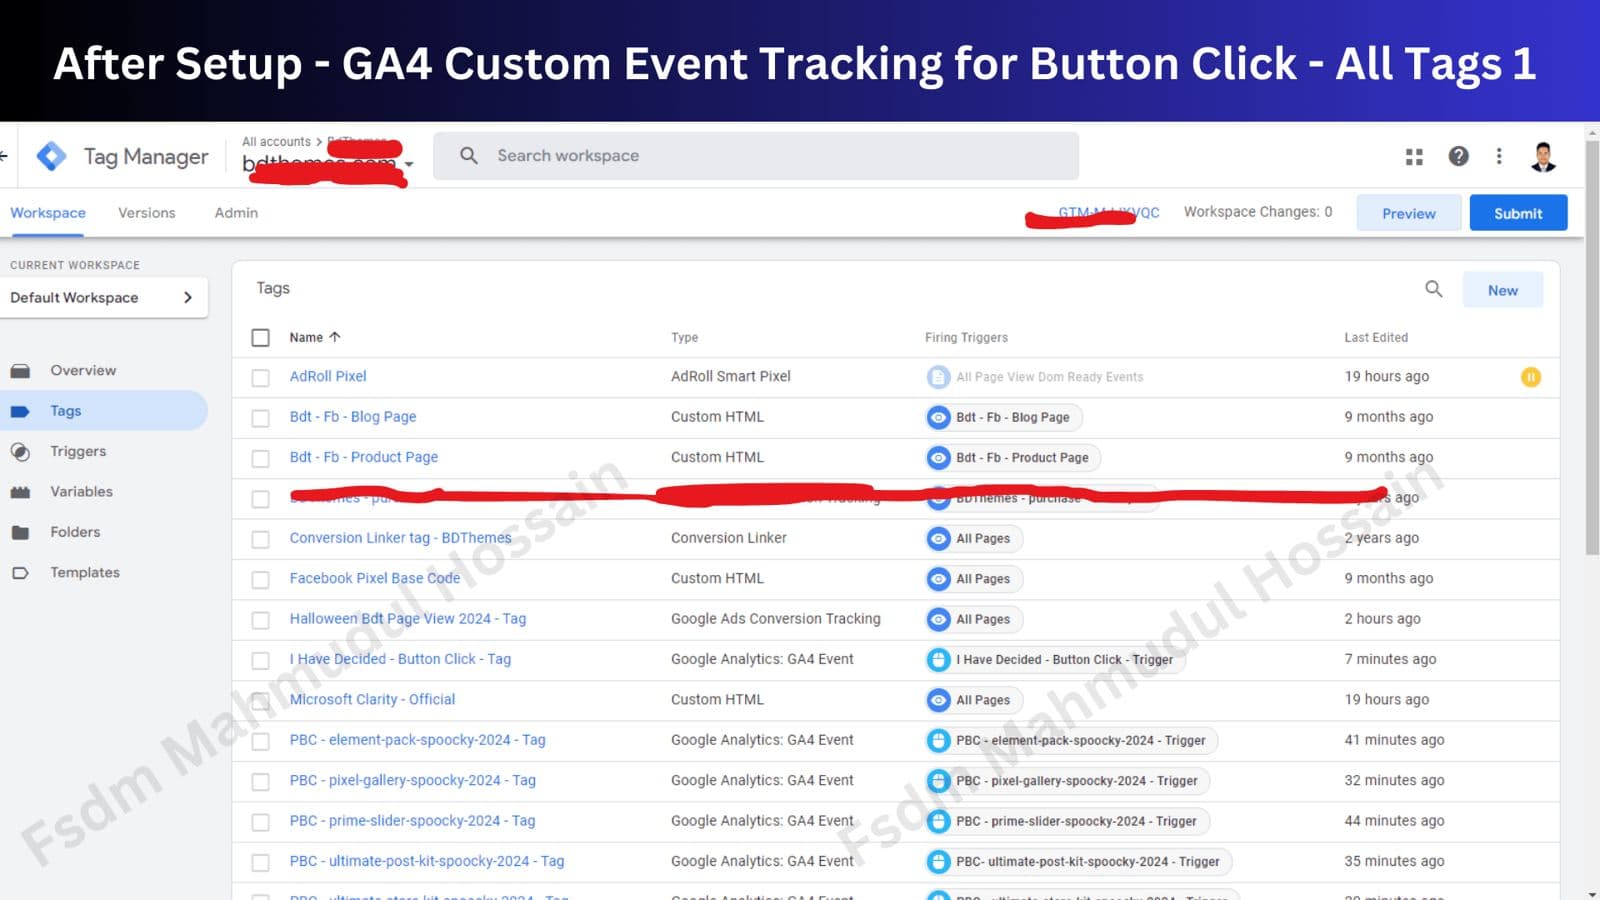Click the Variables sidebar icon
The image size is (1600, 900).
(x=20, y=492)
